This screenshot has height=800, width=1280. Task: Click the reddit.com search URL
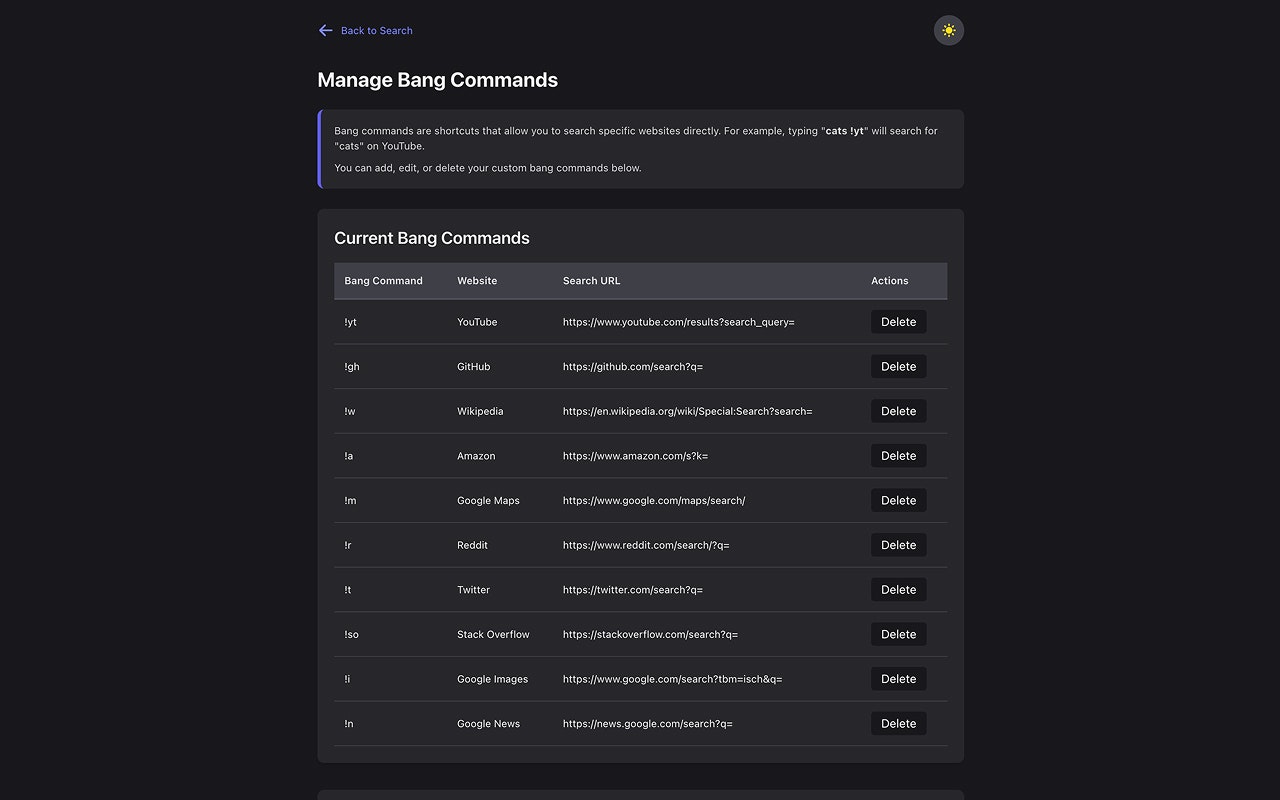click(646, 545)
